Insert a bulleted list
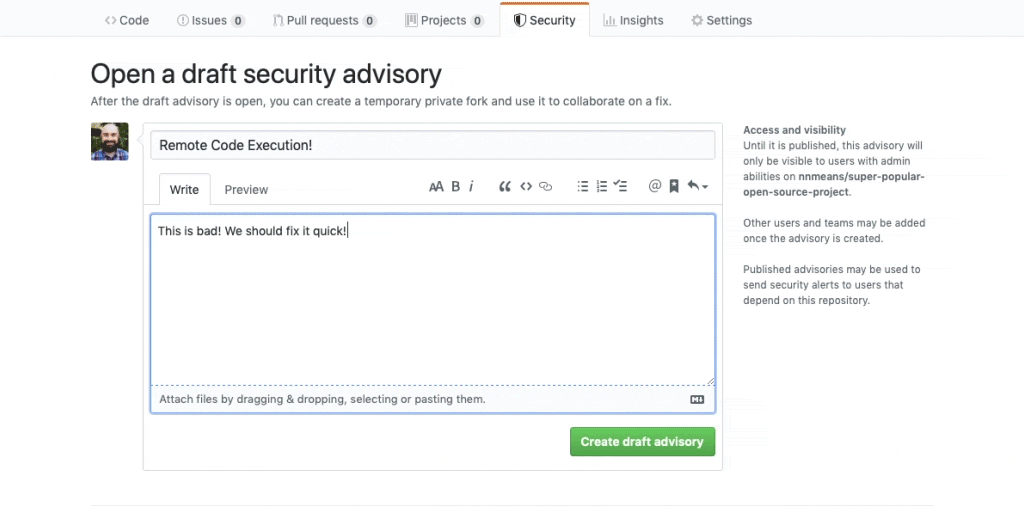This screenshot has width=1024, height=512. (x=583, y=186)
